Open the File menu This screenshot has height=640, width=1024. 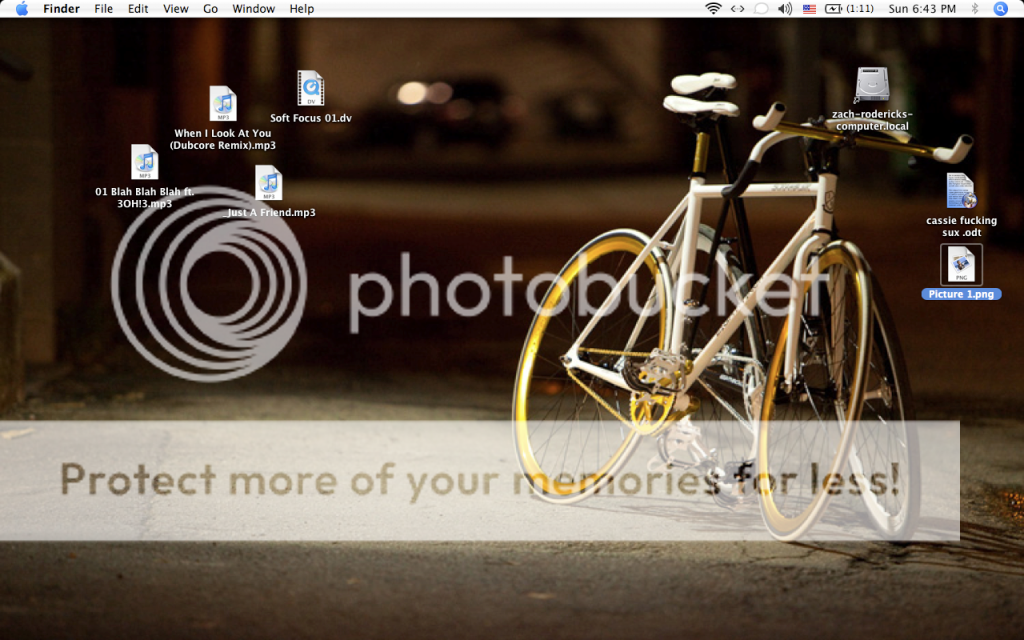coord(103,9)
